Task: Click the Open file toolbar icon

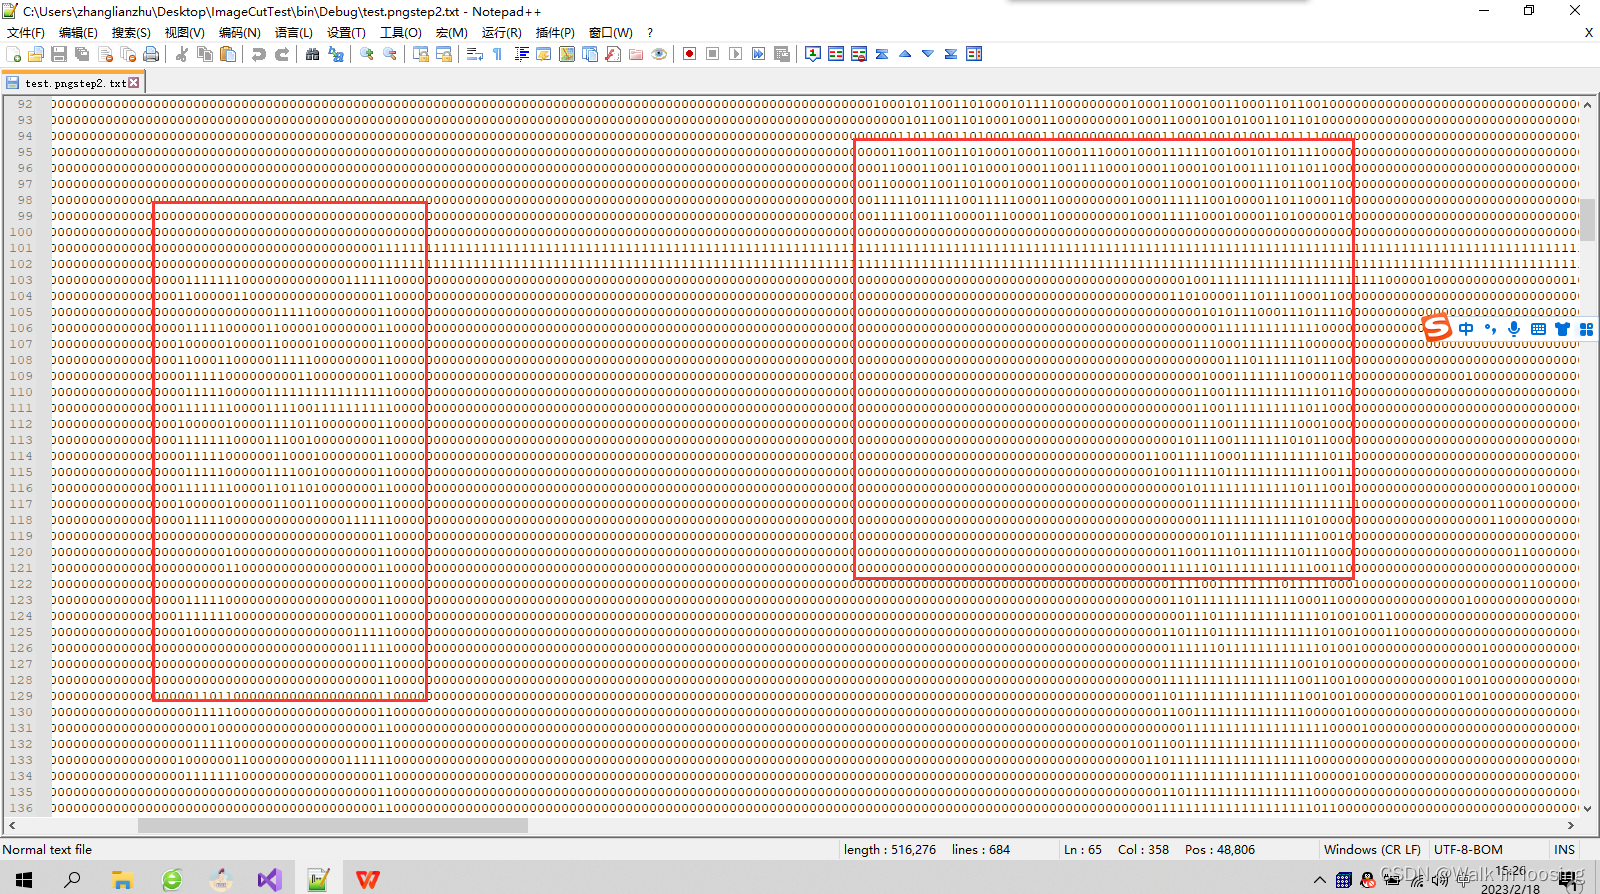Action: coord(36,54)
